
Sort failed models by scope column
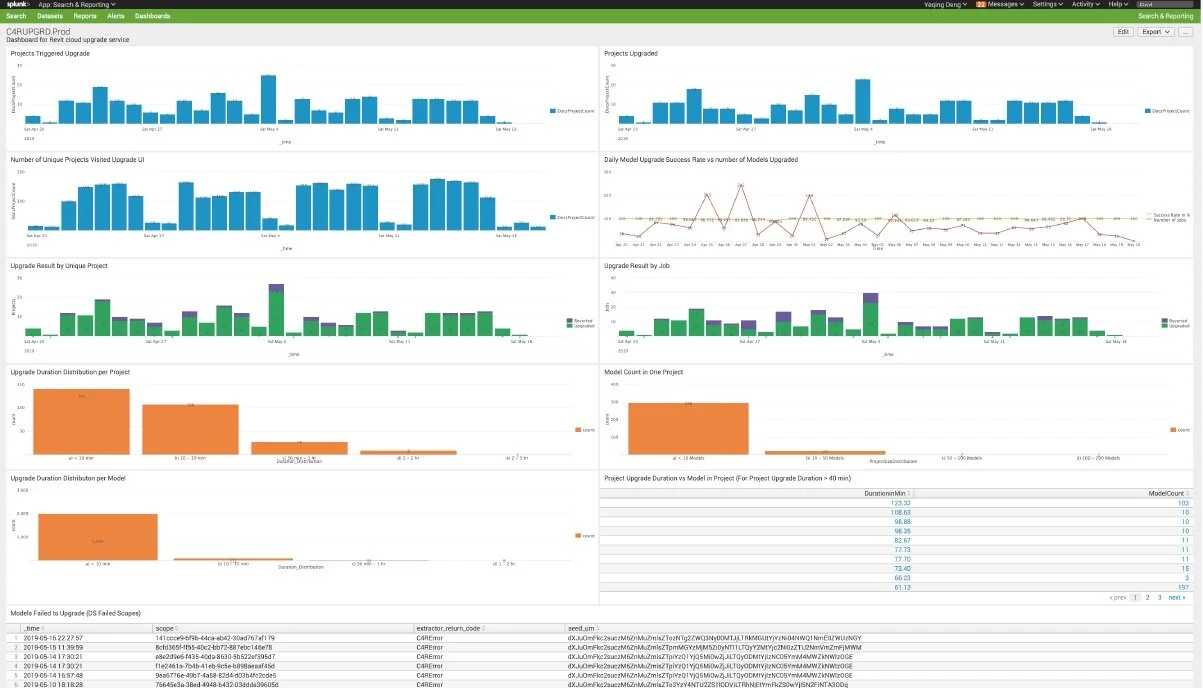[x=167, y=628]
